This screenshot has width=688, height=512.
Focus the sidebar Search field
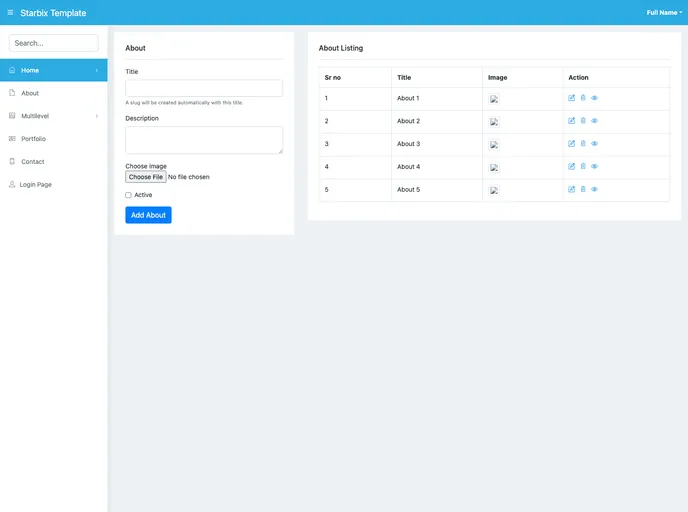54,43
